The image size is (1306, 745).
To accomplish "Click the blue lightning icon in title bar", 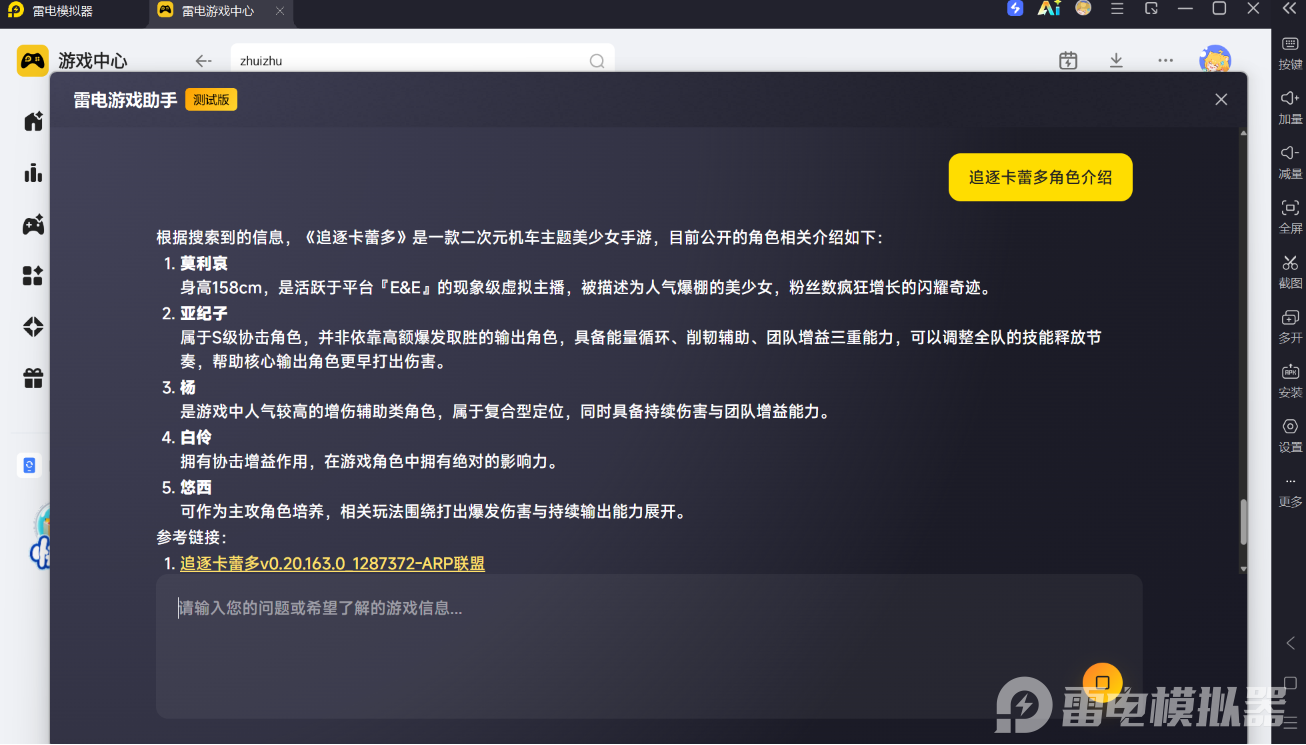I will click(x=1015, y=9).
